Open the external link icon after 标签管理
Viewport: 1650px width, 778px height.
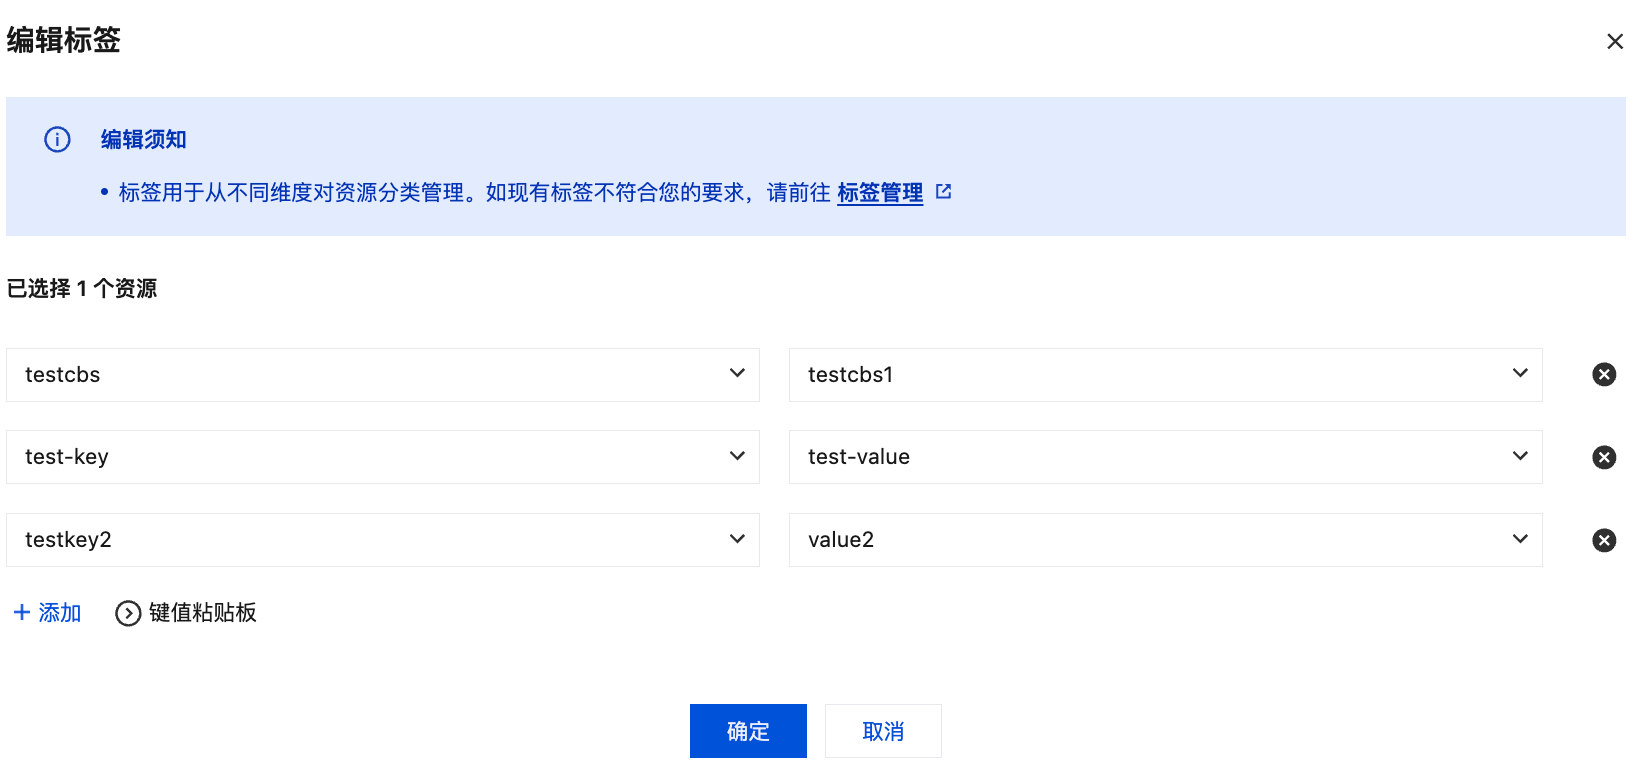pos(943,191)
